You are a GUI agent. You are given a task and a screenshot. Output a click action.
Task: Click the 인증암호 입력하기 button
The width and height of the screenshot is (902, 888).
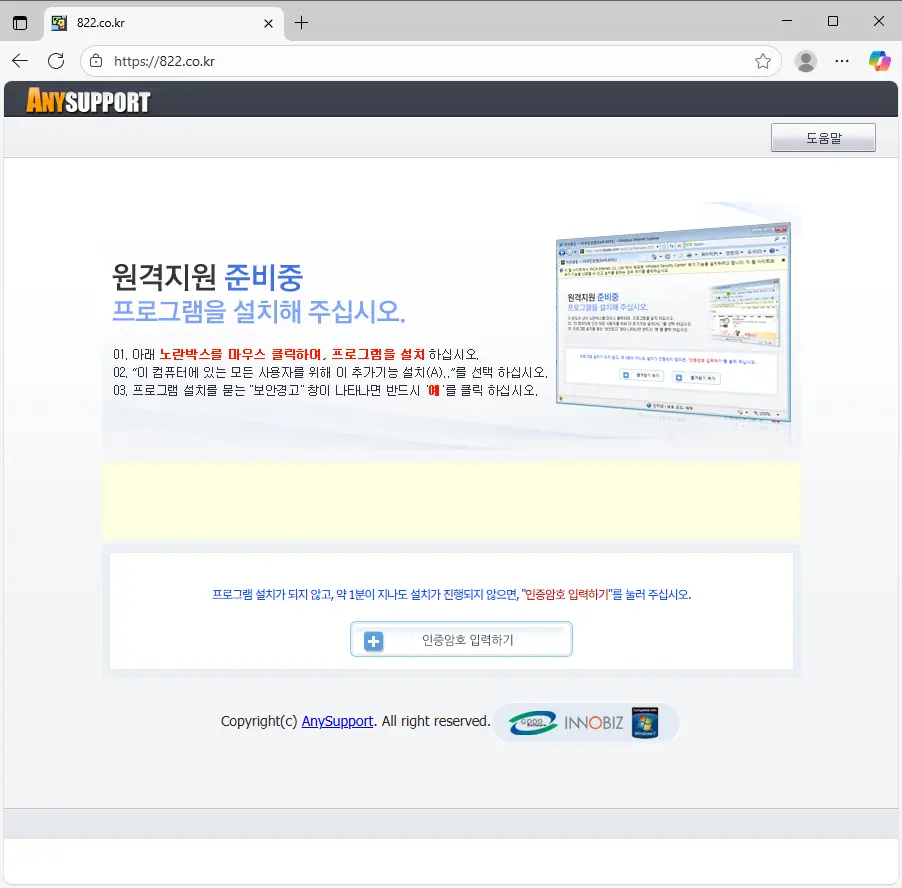(461, 640)
